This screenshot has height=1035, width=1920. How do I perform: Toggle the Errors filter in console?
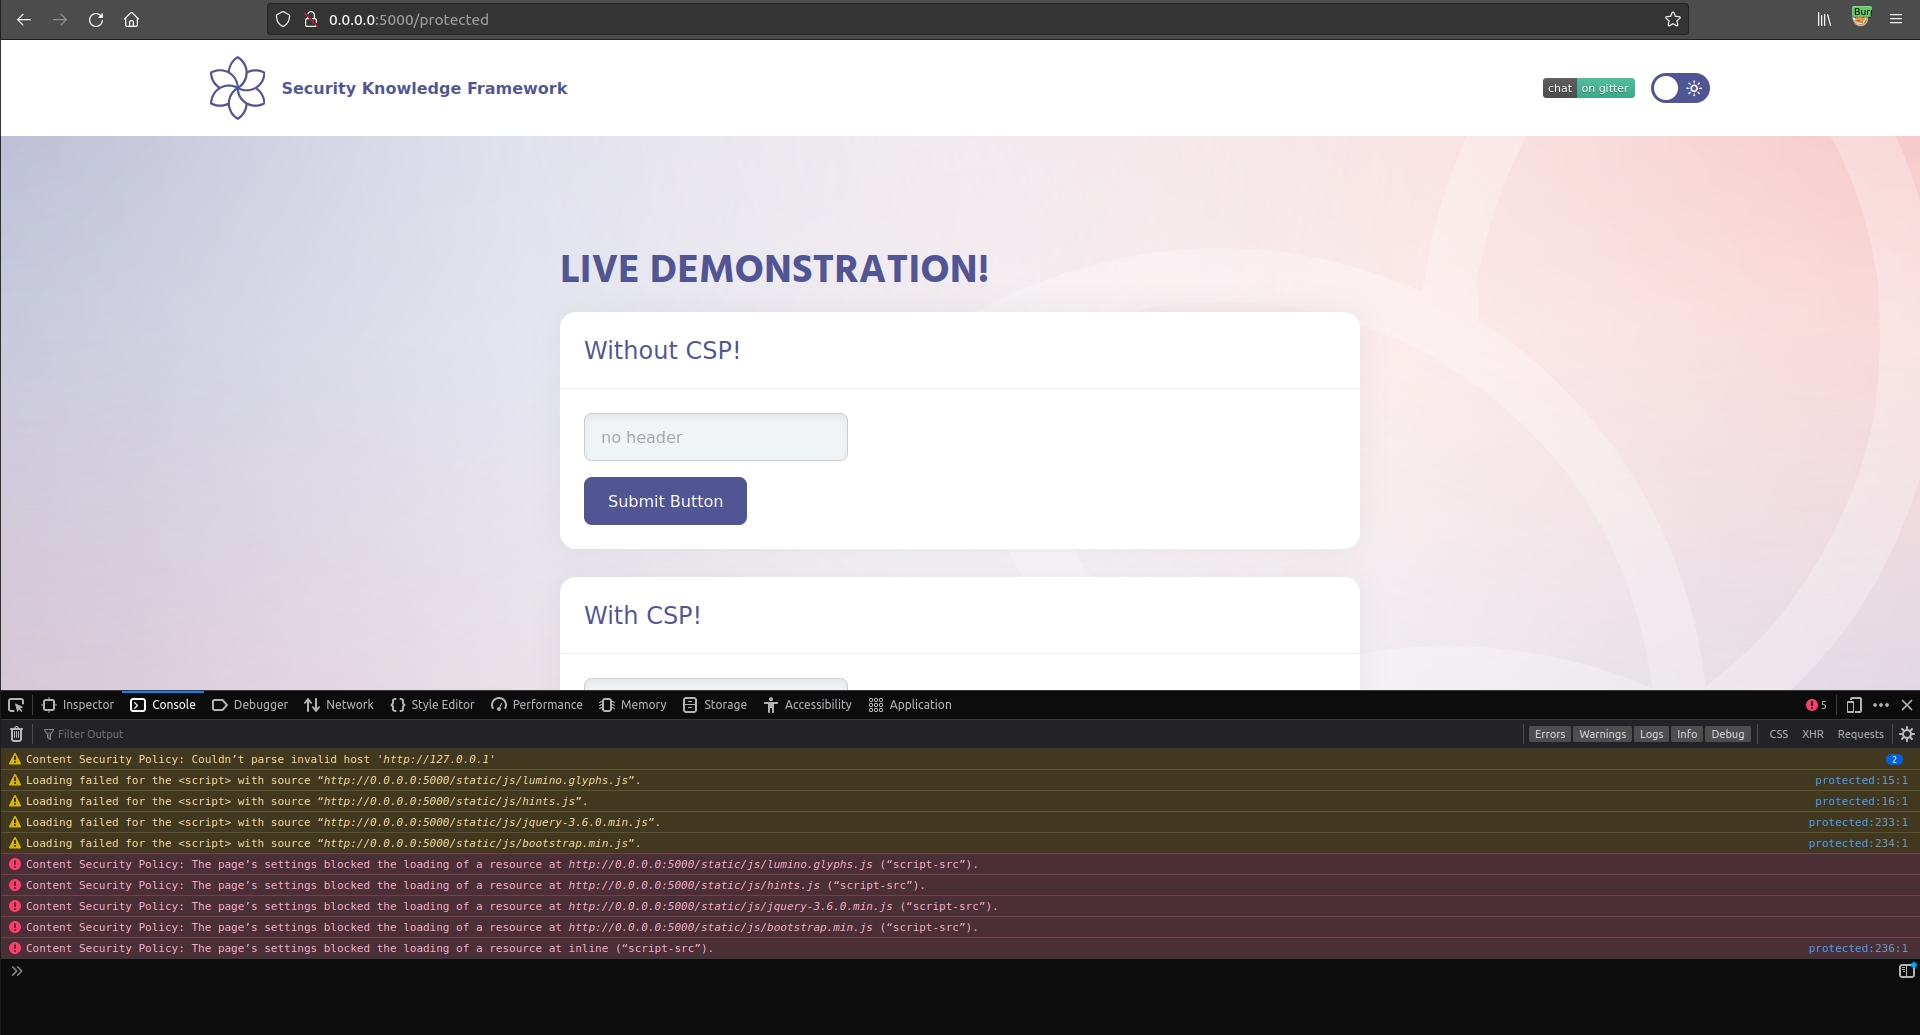pyautogui.click(x=1549, y=734)
